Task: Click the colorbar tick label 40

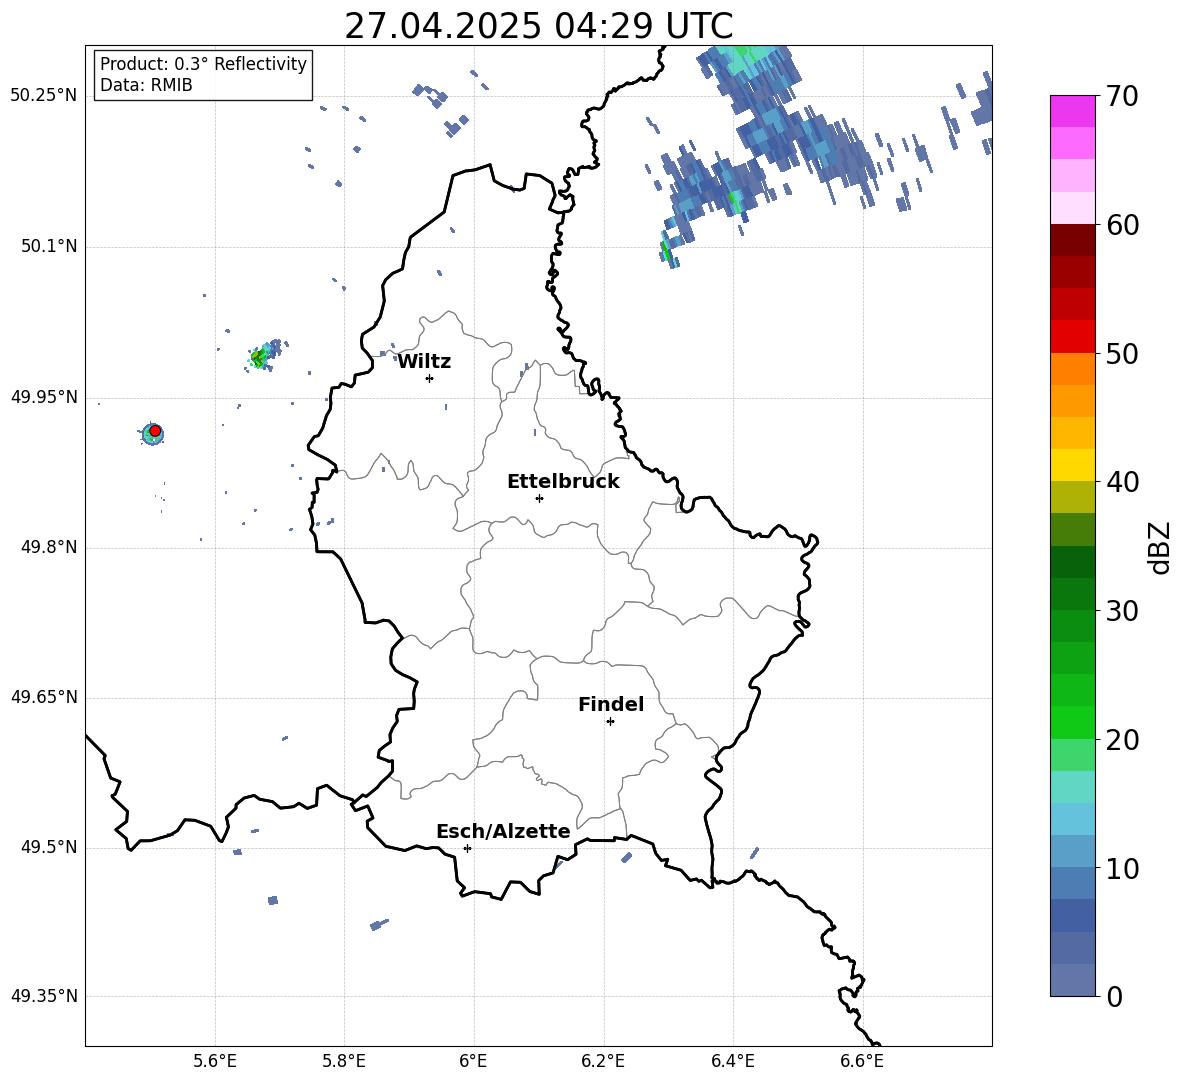Action: [1123, 482]
